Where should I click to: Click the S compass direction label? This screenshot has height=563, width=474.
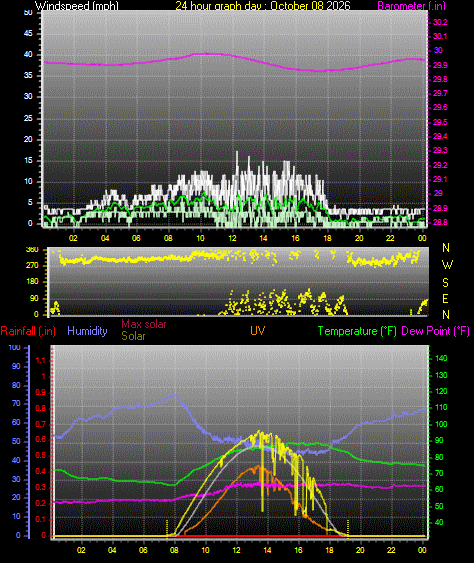(445, 283)
